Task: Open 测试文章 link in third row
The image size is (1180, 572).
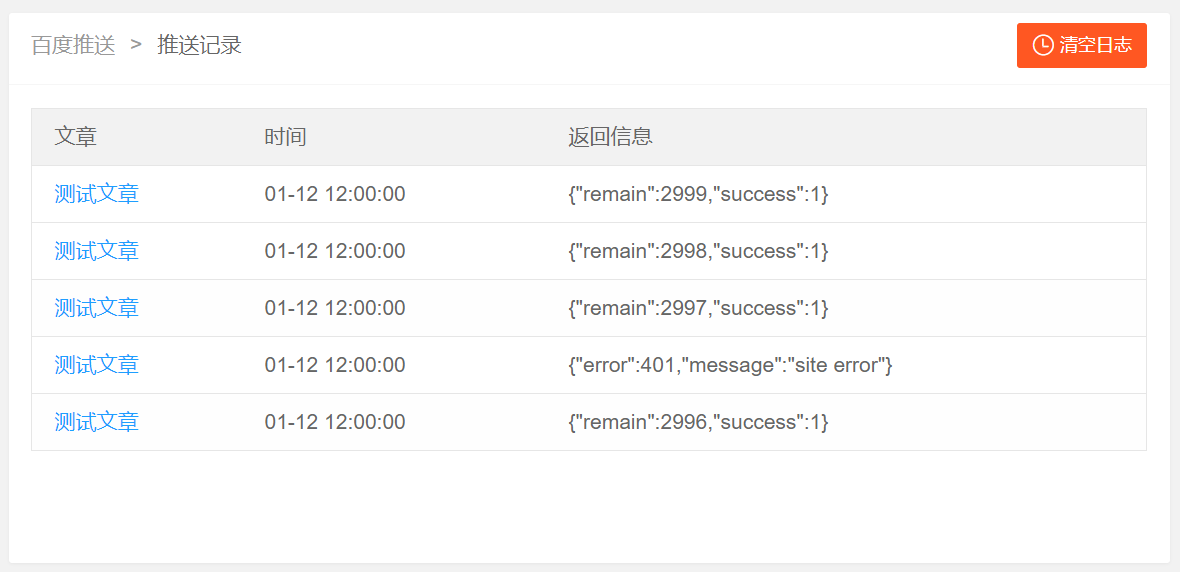Action: (x=96, y=308)
